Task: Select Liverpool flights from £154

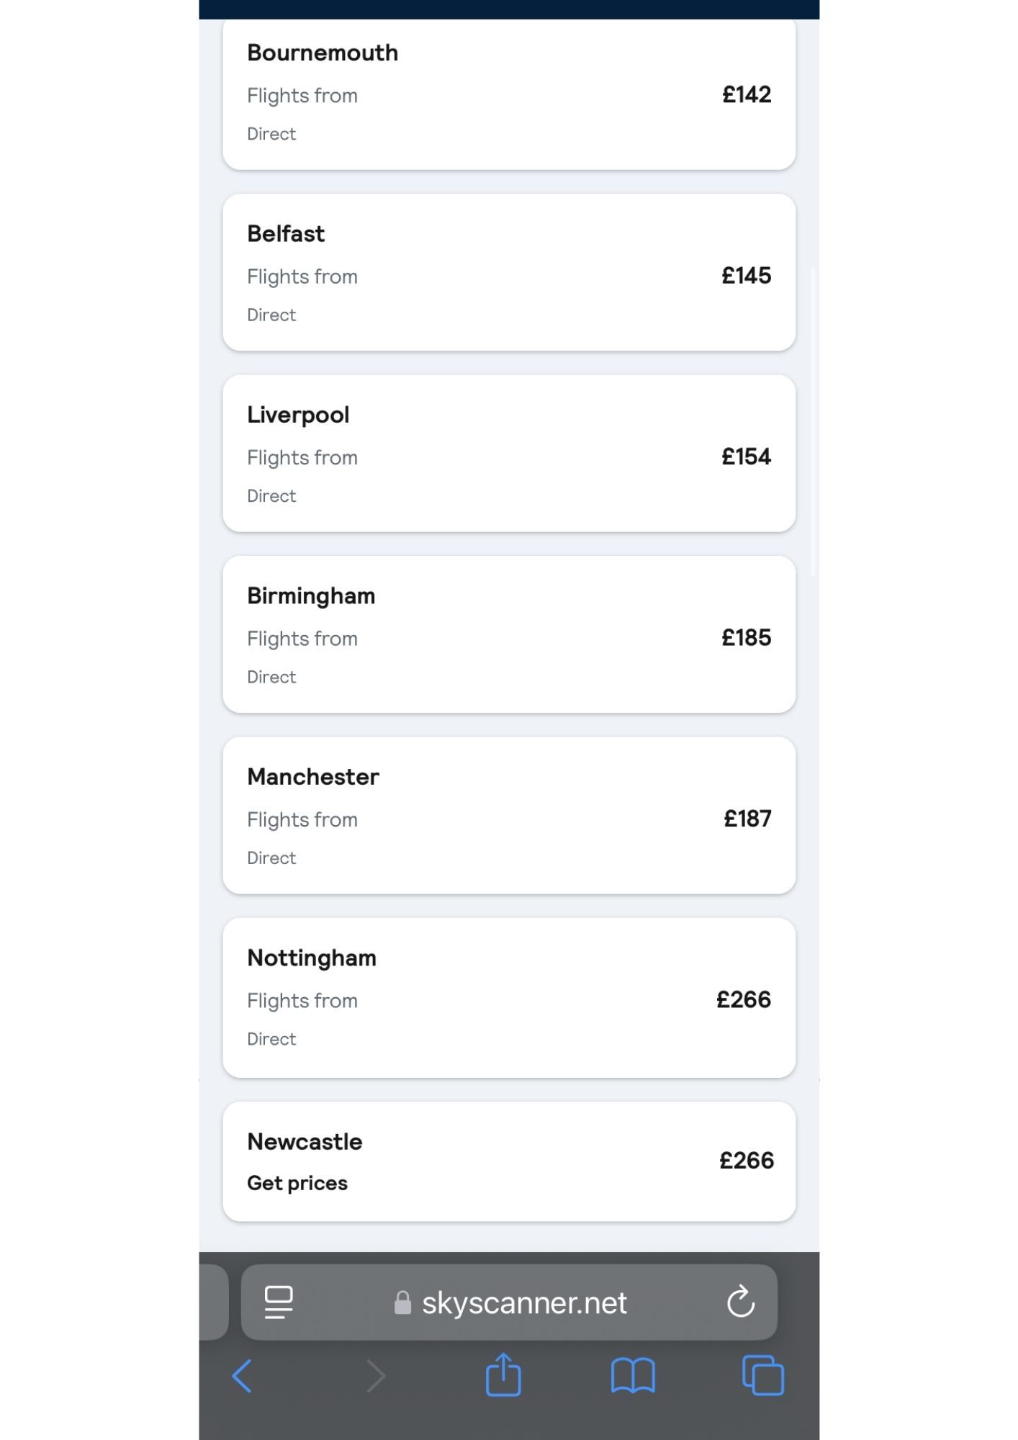Action: [508, 454]
